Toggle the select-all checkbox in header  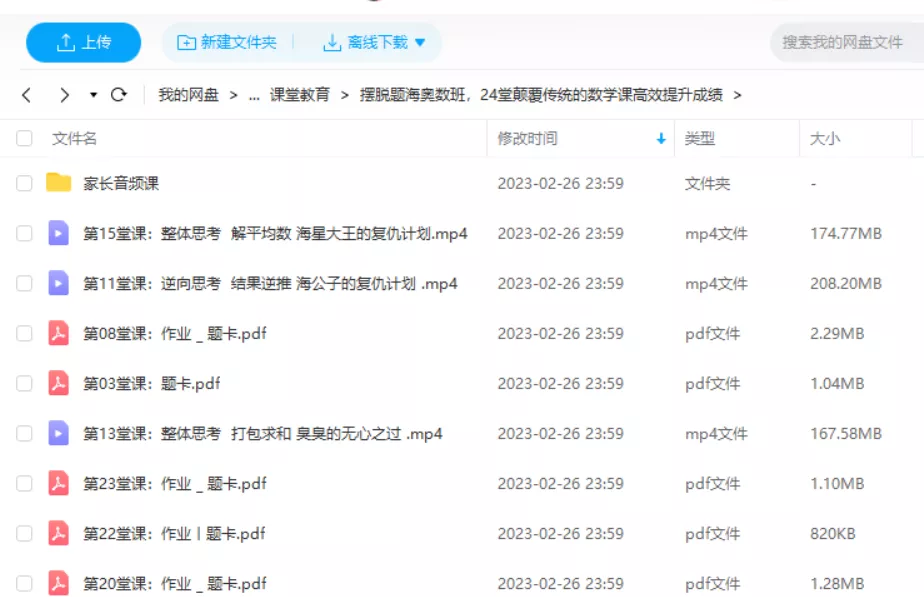[24, 139]
